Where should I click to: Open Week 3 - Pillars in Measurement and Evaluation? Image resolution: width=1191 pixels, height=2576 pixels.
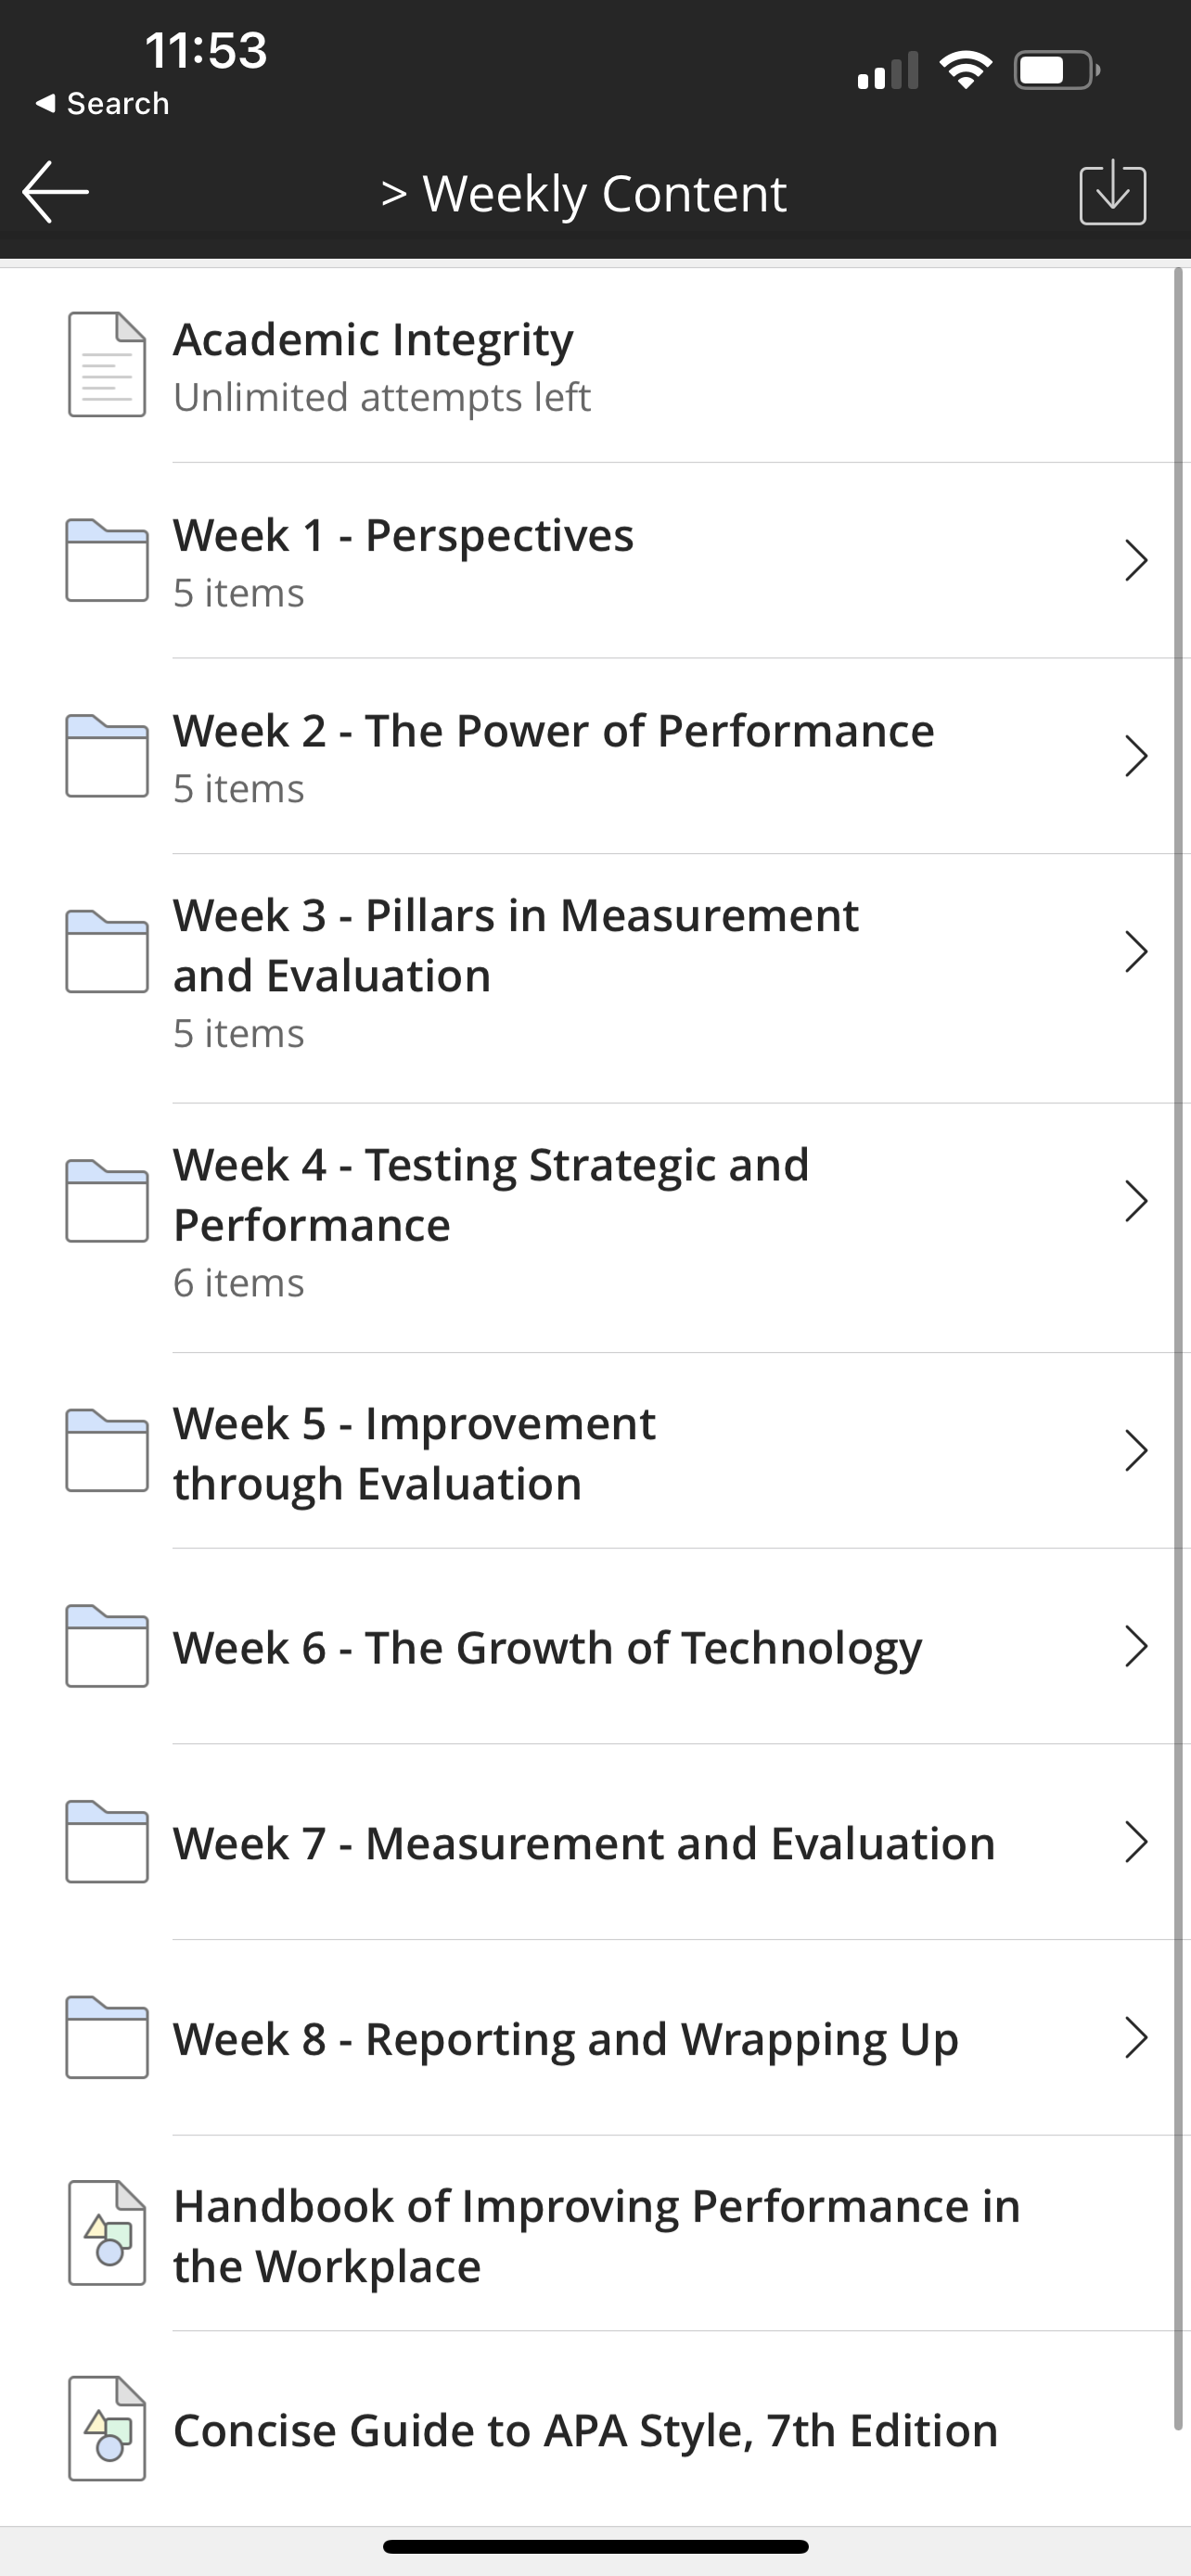pyautogui.click(x=516, y=945)
